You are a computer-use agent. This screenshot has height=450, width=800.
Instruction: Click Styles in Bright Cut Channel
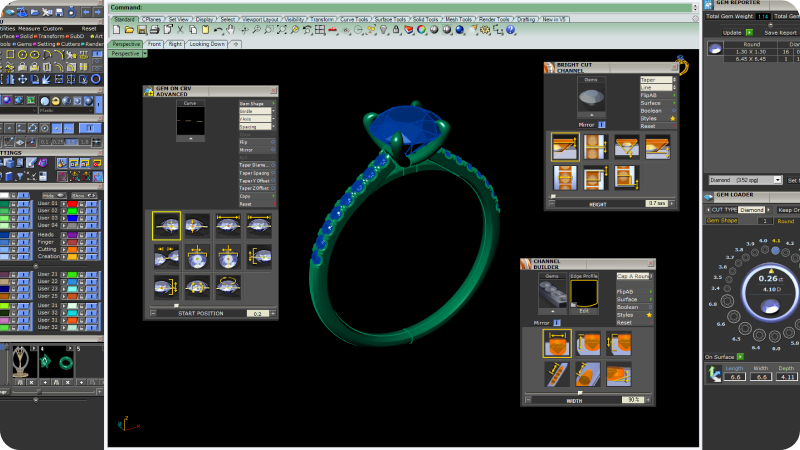[x=658, y=118]
